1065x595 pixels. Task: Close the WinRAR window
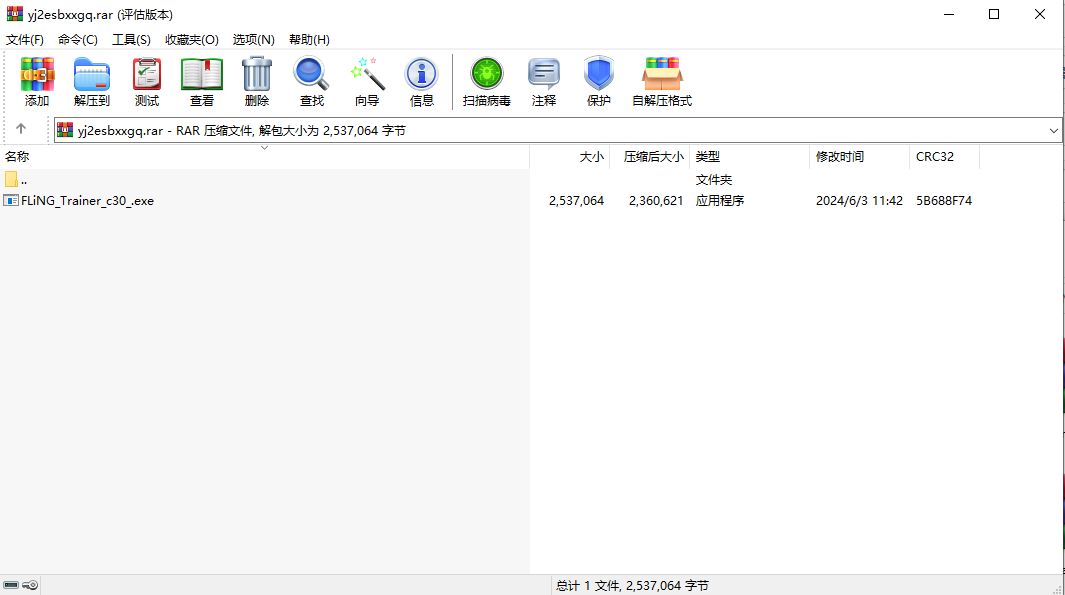(x=1039, y=14)
